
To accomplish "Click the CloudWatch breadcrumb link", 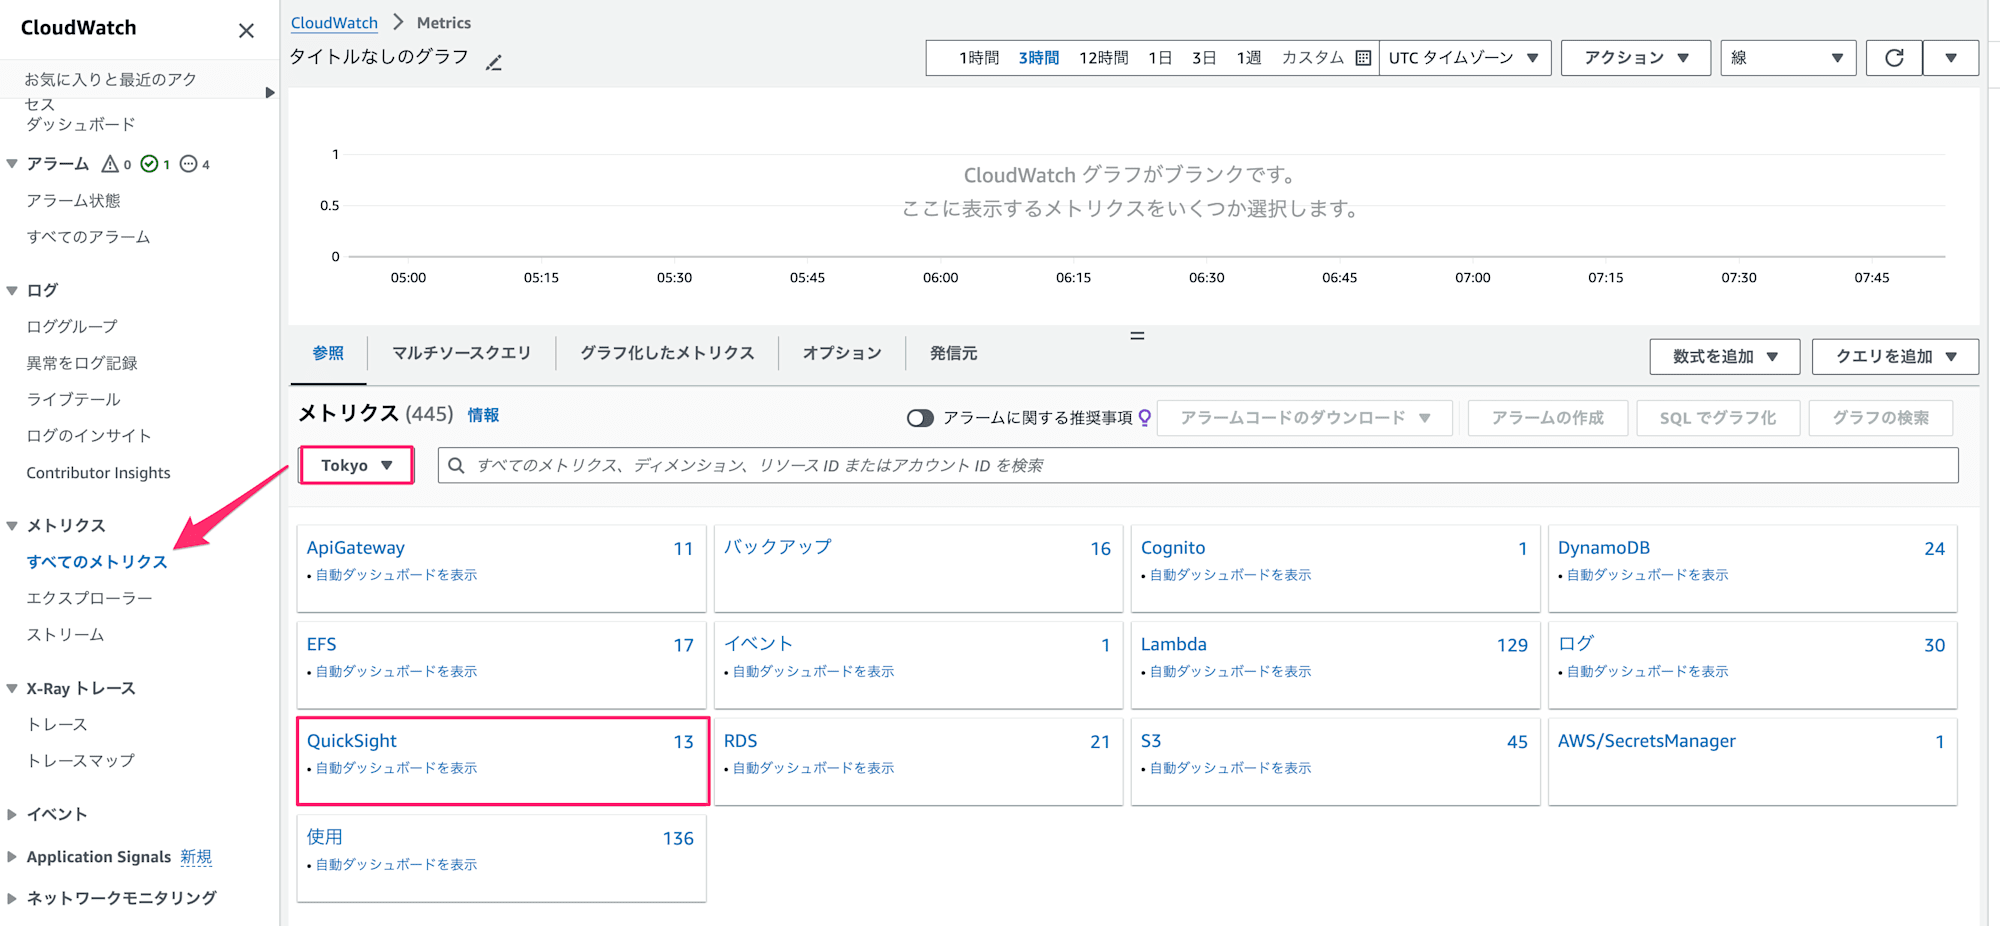I will 334,23.
